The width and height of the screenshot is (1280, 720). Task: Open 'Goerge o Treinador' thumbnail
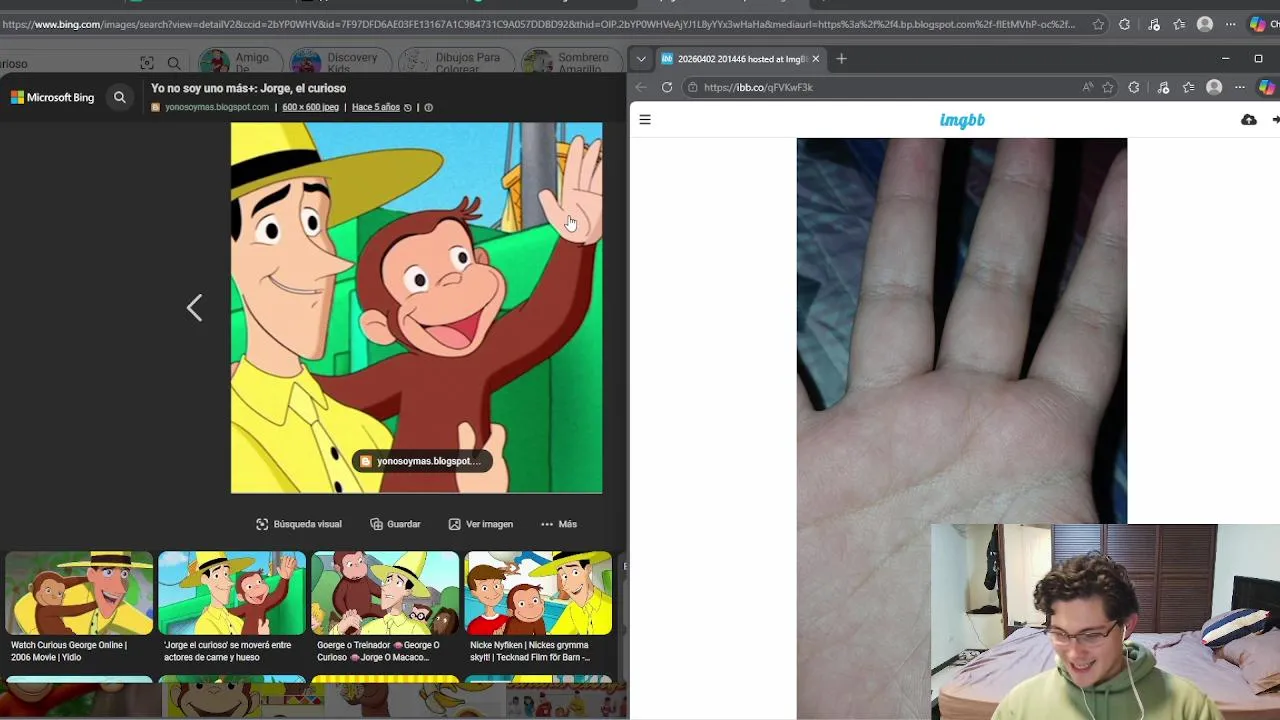[x=385, y=593]
